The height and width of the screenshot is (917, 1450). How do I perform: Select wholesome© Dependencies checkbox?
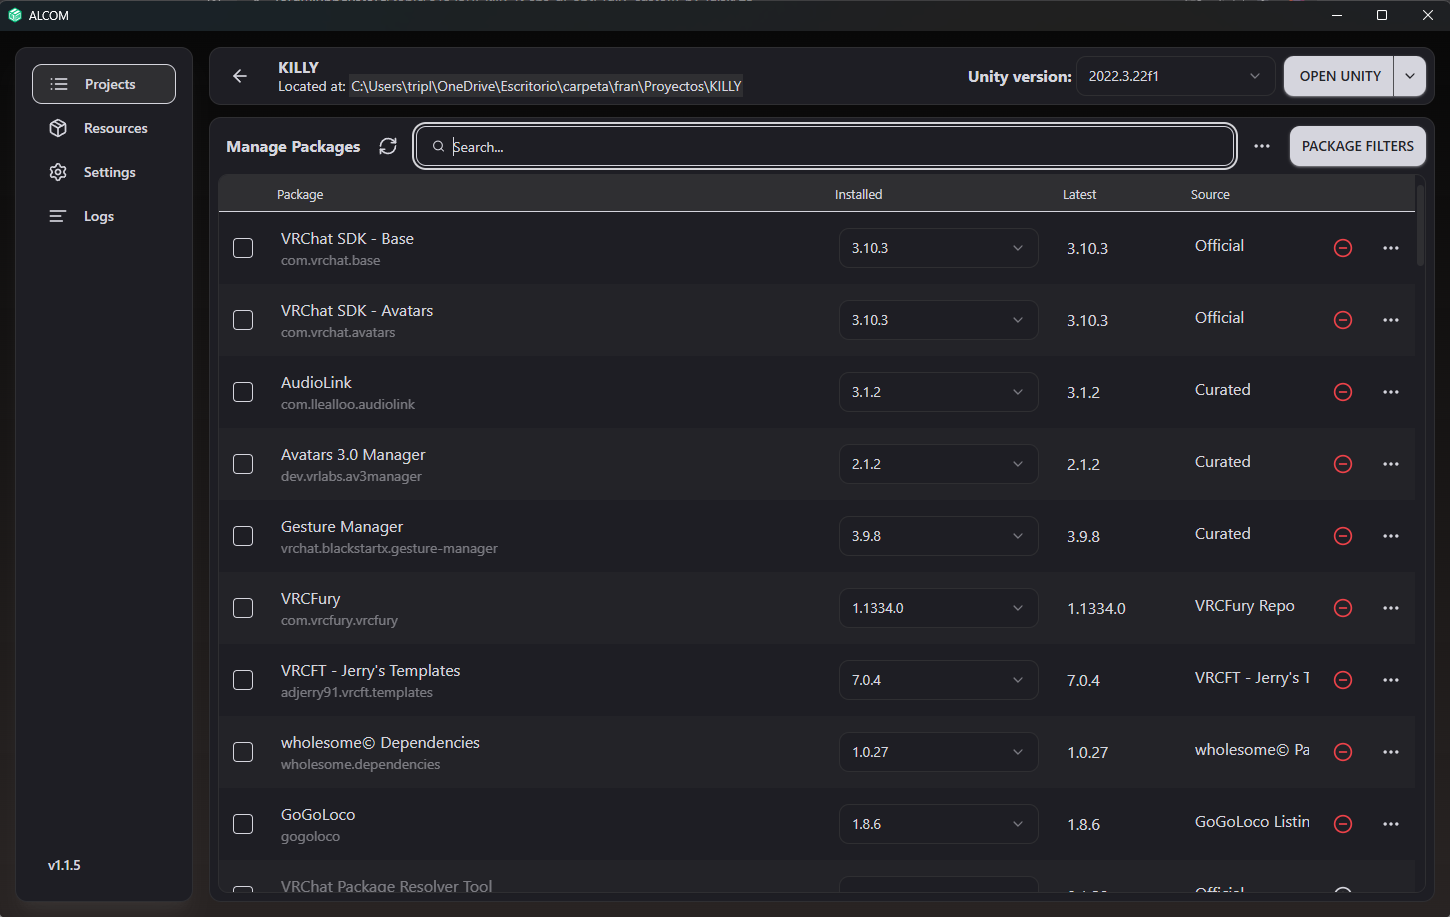(x=243, y=752)
